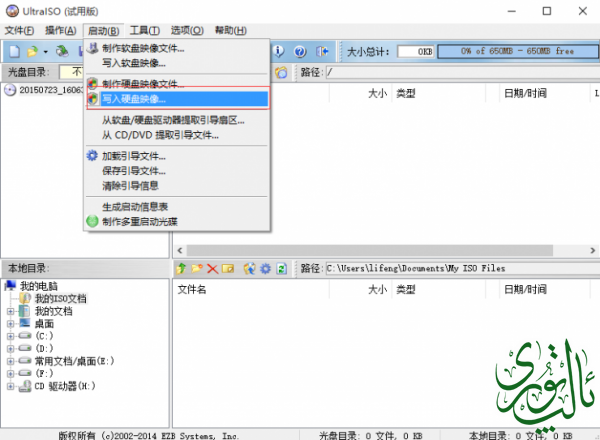Viewport: 600px width, 440px height.
Task: Select 制作多重启动光碟 menu entry
Action: 177,222
